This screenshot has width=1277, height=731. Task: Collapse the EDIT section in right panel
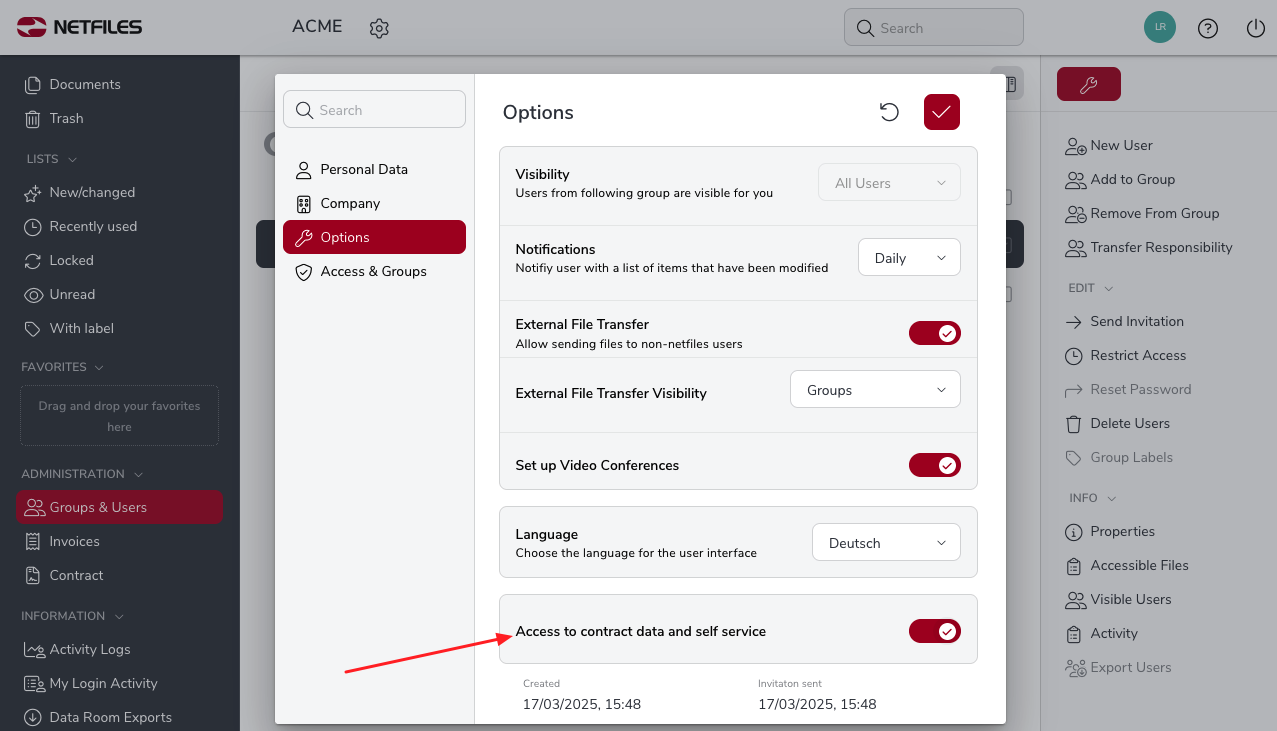tap(1091, 288)
